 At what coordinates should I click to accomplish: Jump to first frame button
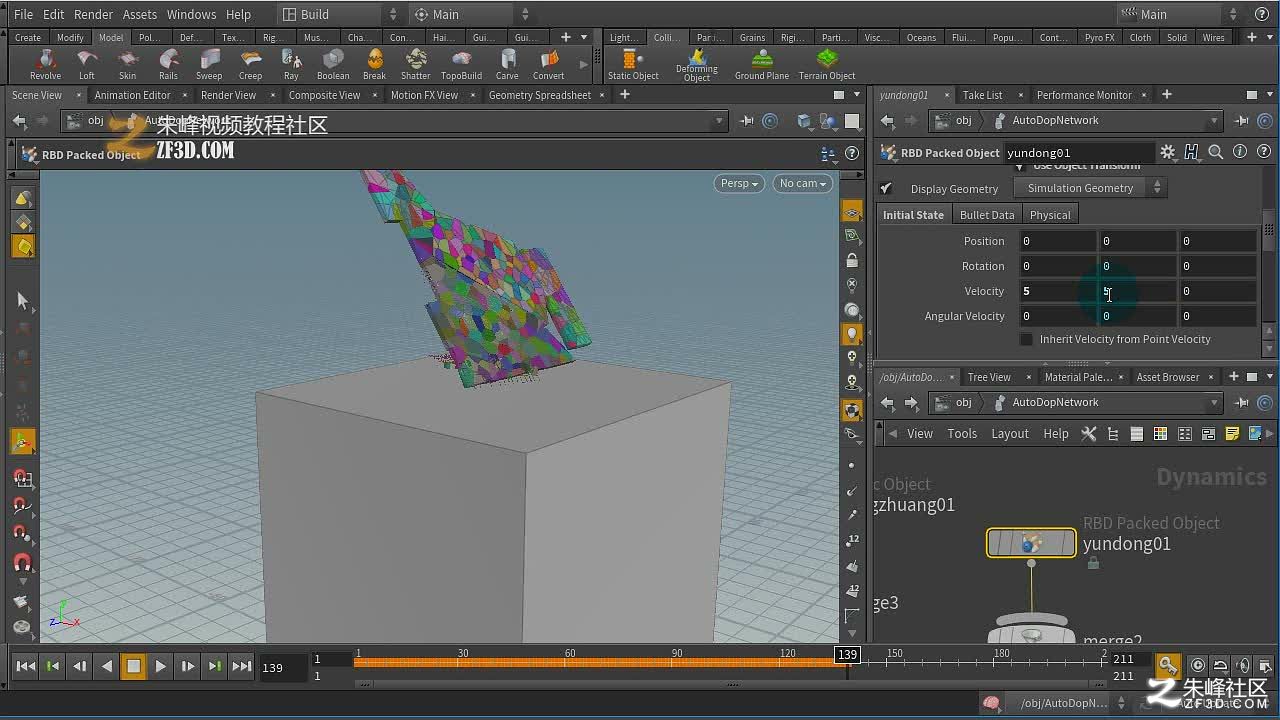[26, 666]
